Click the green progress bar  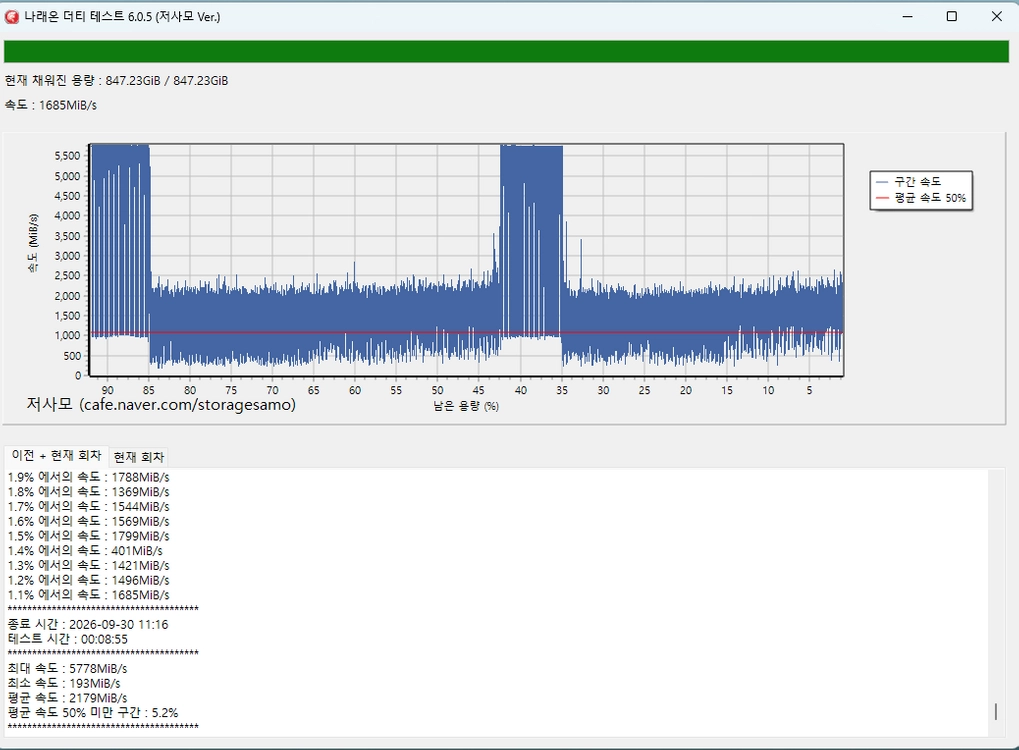point(506,51)
